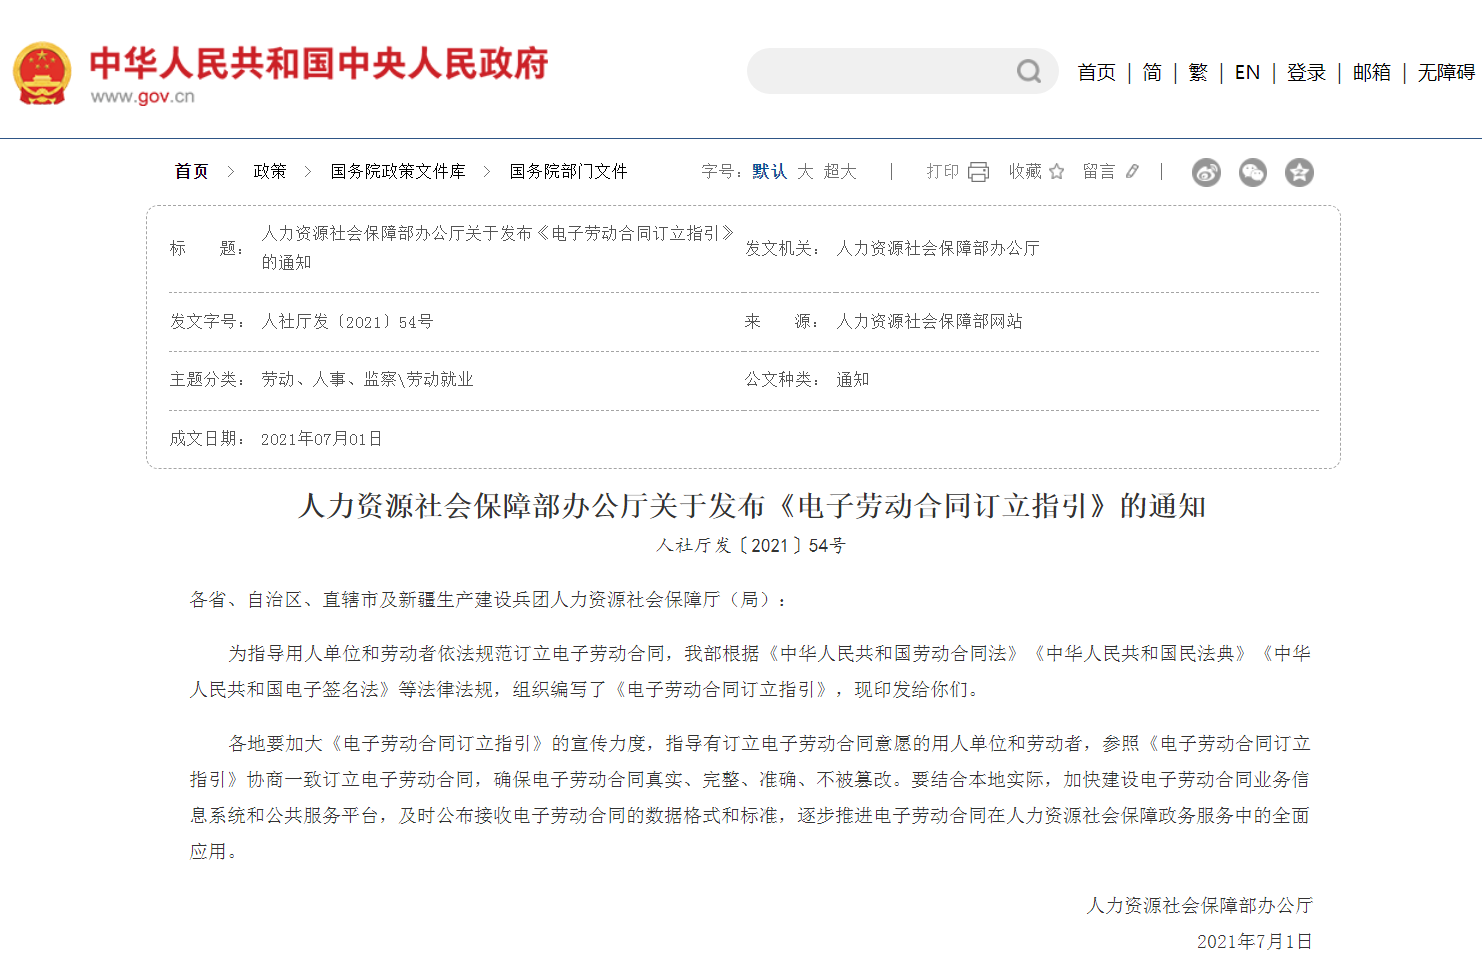Switch site language to EN
The image size is (1482, 974).
[x=1247, y=71]
